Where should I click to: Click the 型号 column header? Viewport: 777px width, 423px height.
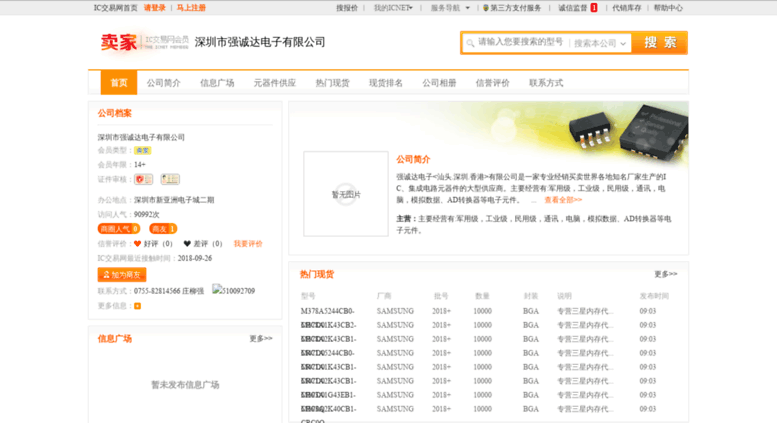tap(308, 296)
